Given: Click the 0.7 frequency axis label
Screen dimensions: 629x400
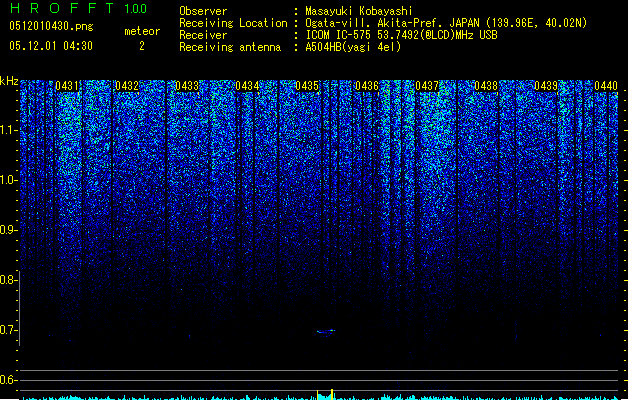Looking at the screenshot, I should pyautogui.click(x=8, y=330).
